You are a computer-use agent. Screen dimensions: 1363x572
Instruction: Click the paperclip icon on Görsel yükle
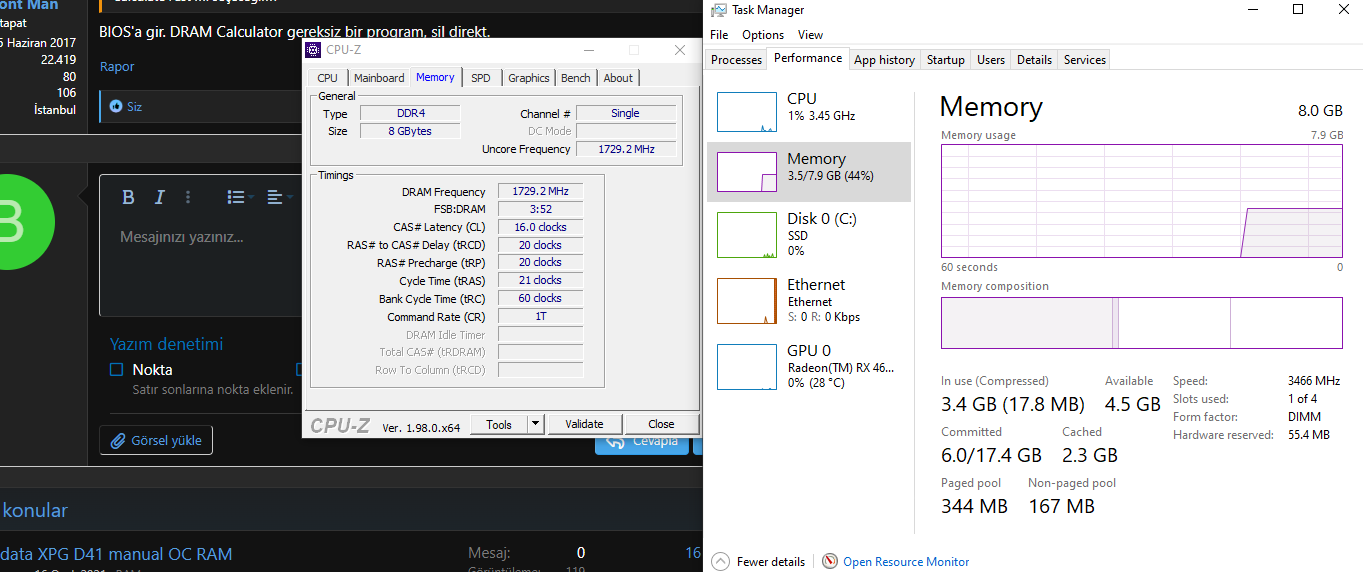click(118, 440)
